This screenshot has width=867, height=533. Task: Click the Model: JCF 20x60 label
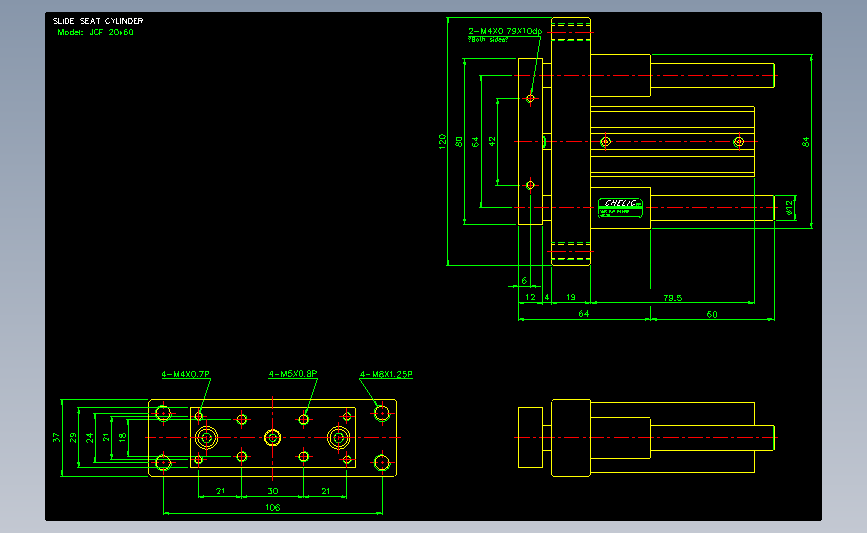point(96,32)
